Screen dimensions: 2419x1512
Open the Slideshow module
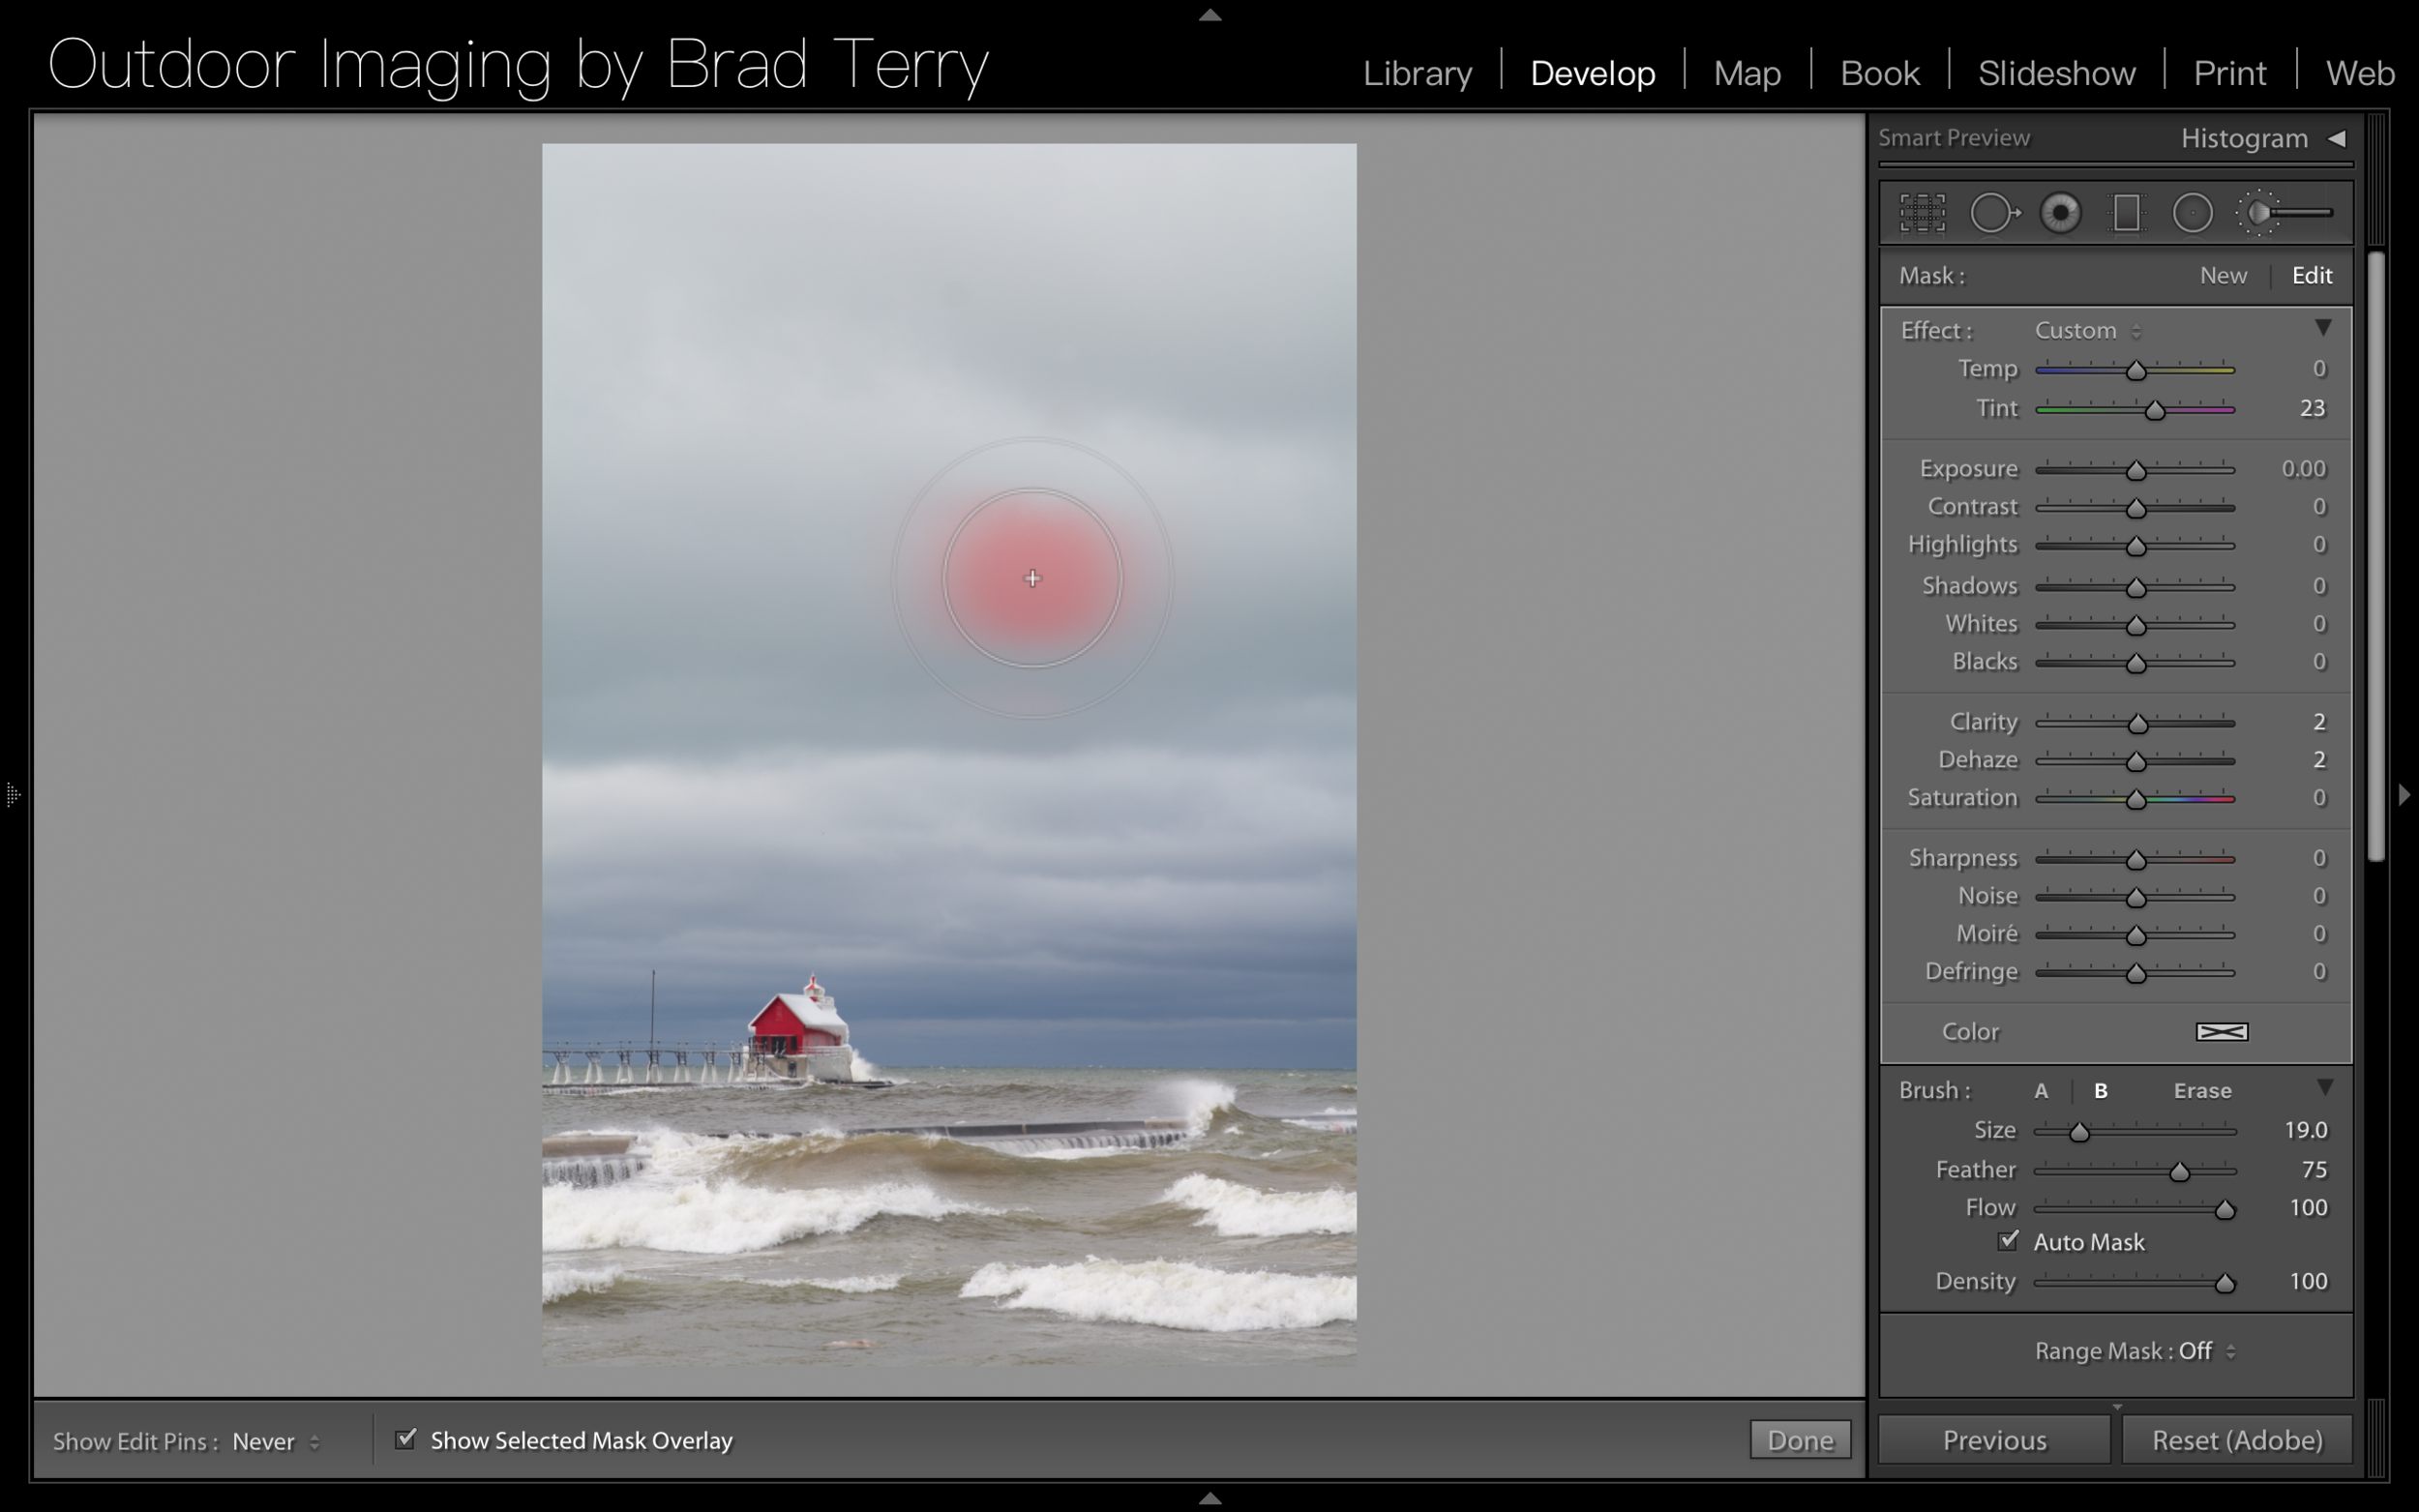pos(2056,73)
